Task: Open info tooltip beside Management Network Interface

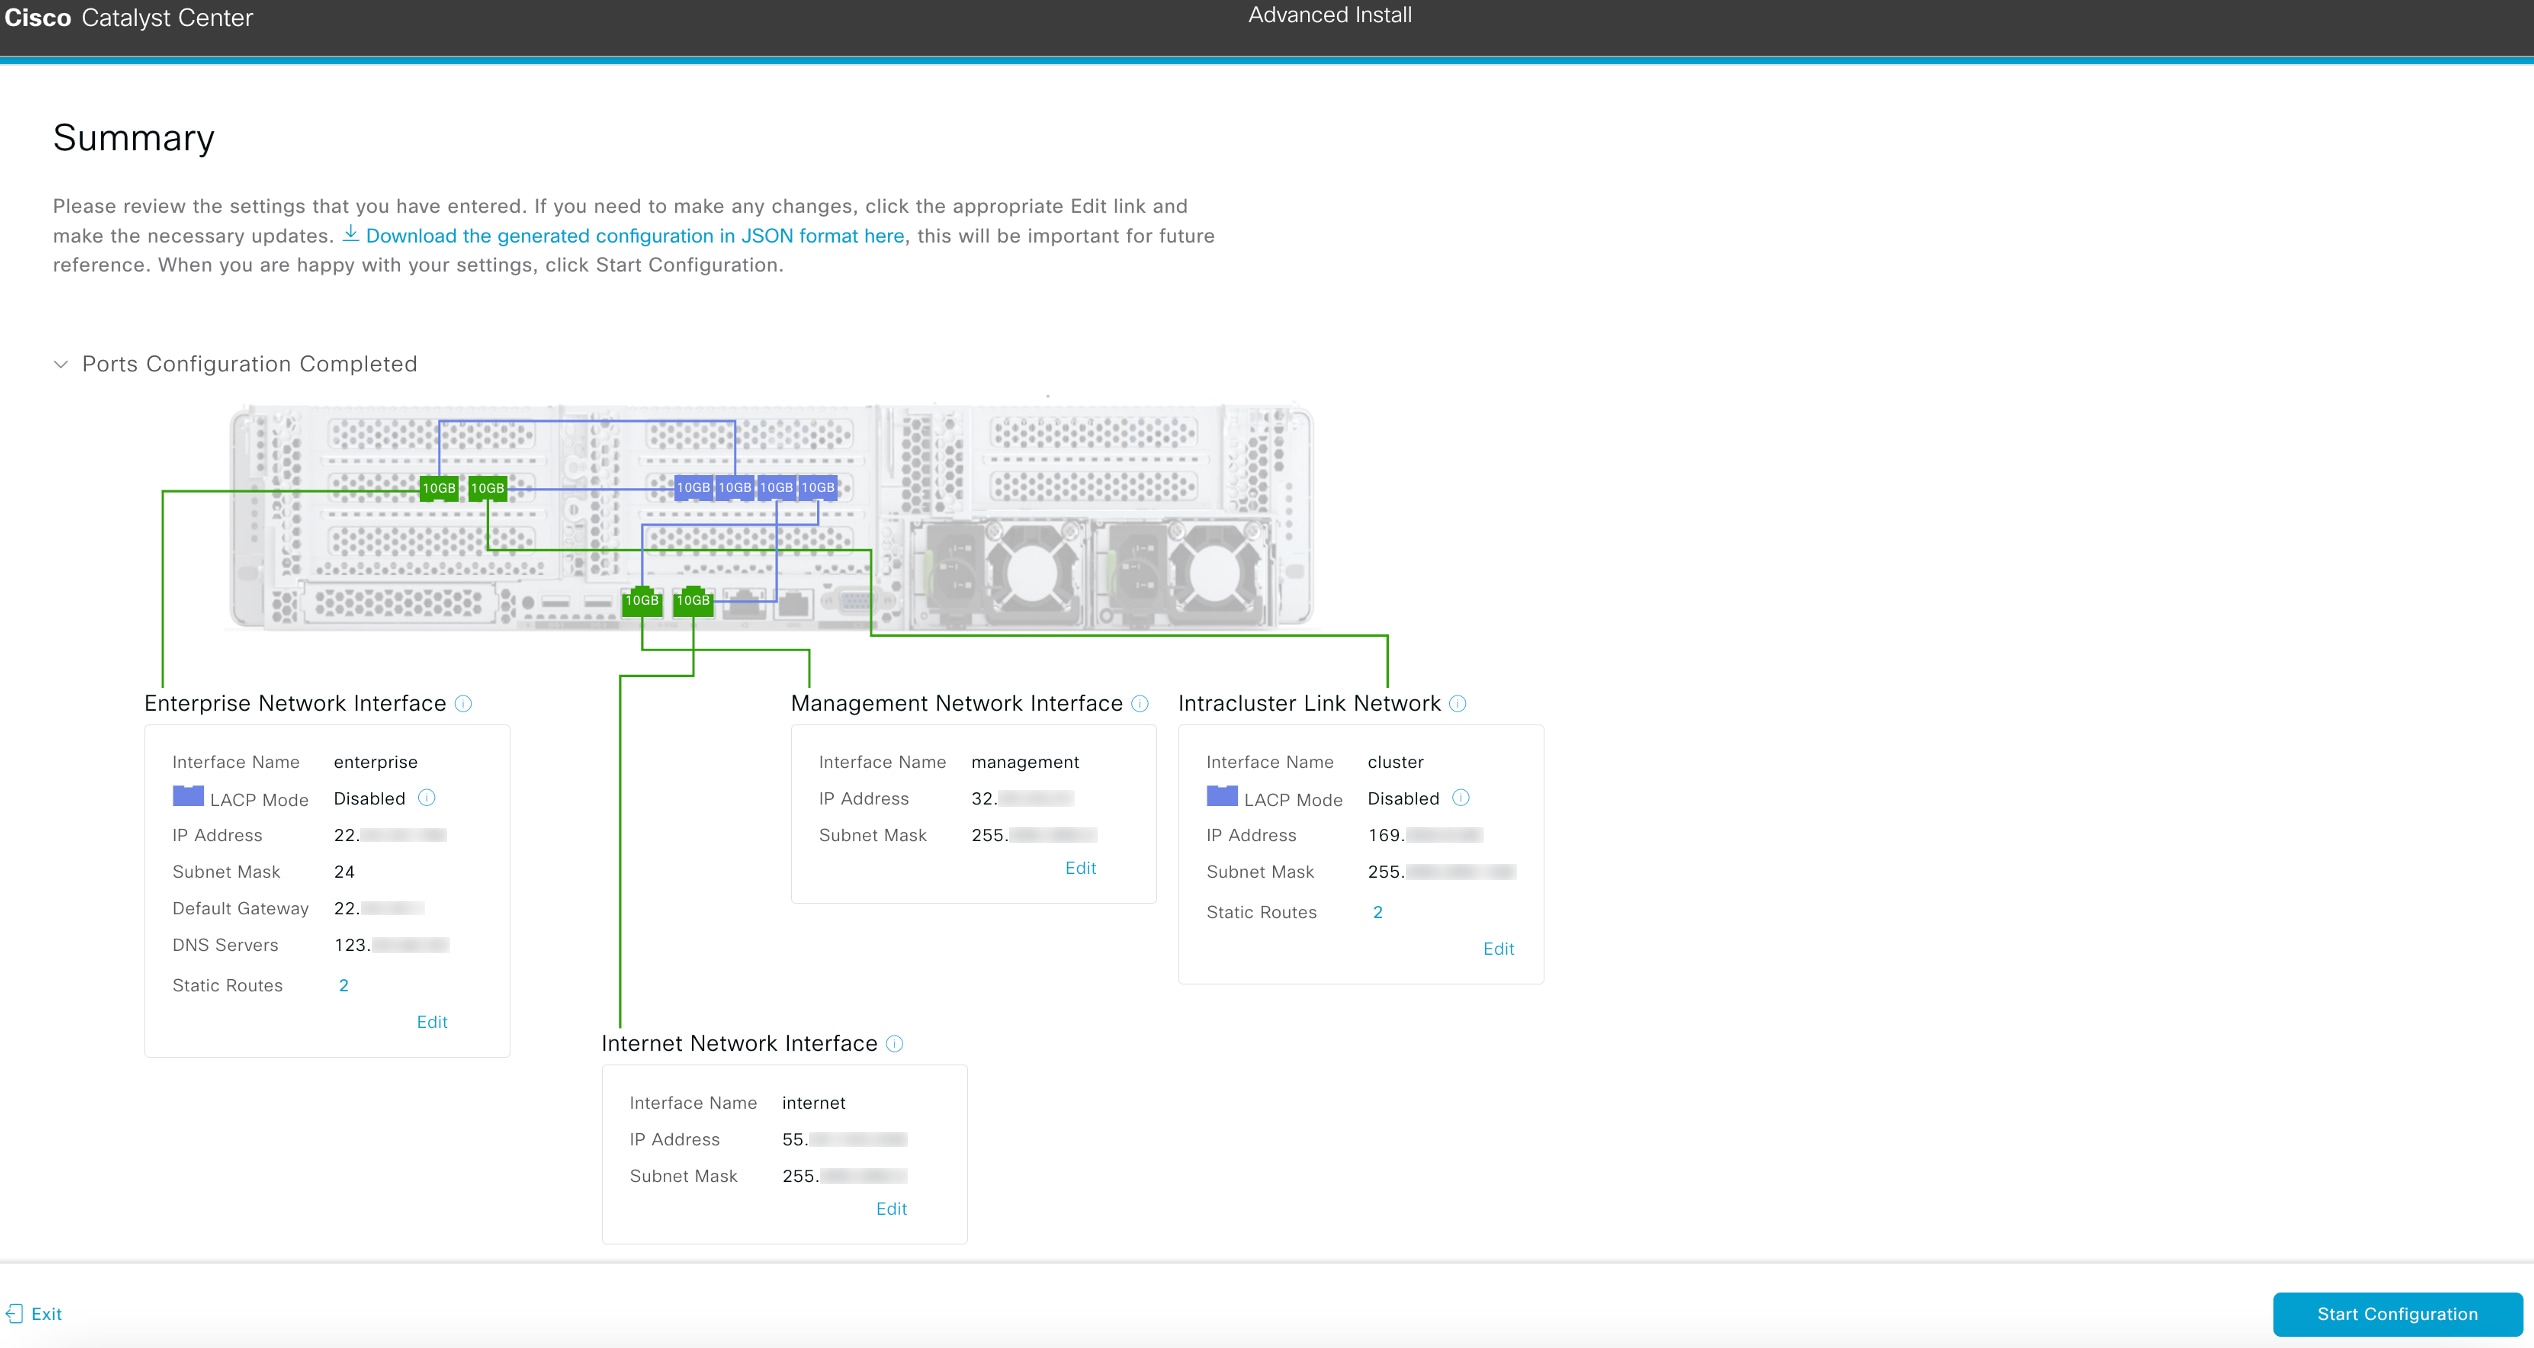Action: coord(1139,704)
